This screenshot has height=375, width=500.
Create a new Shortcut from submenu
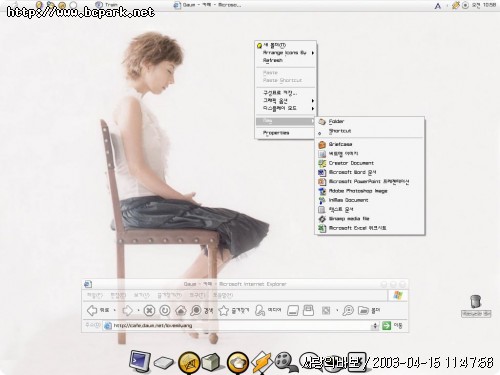[x=370, y=131]
